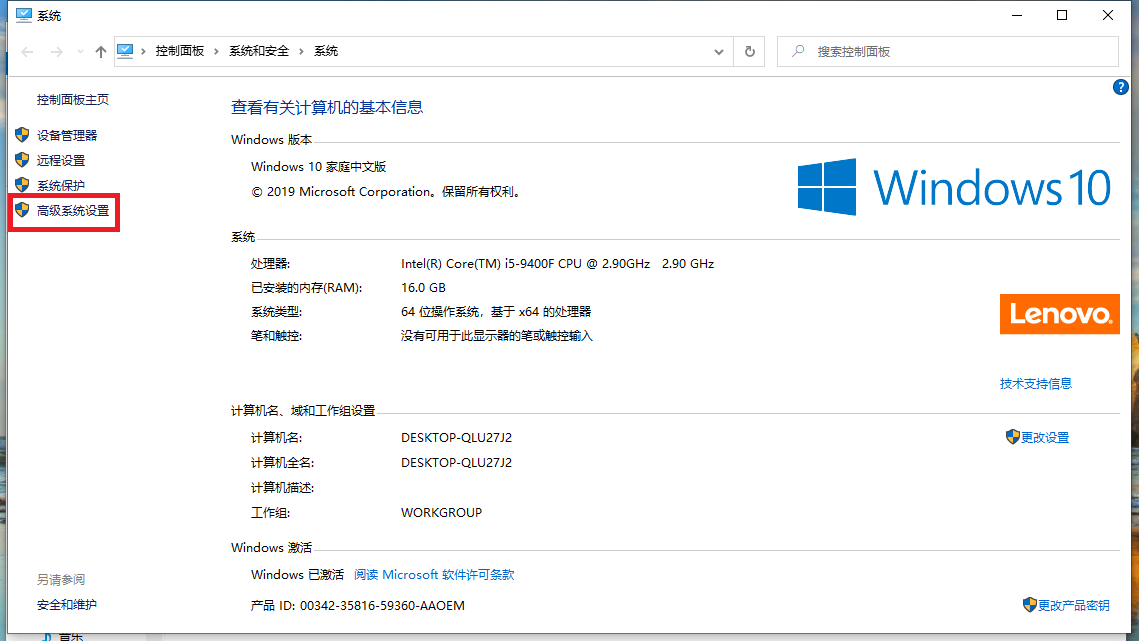Click shield icon beside 更改设置
The height and width of the screenshot is (641, 1139).
(1013, 436)
